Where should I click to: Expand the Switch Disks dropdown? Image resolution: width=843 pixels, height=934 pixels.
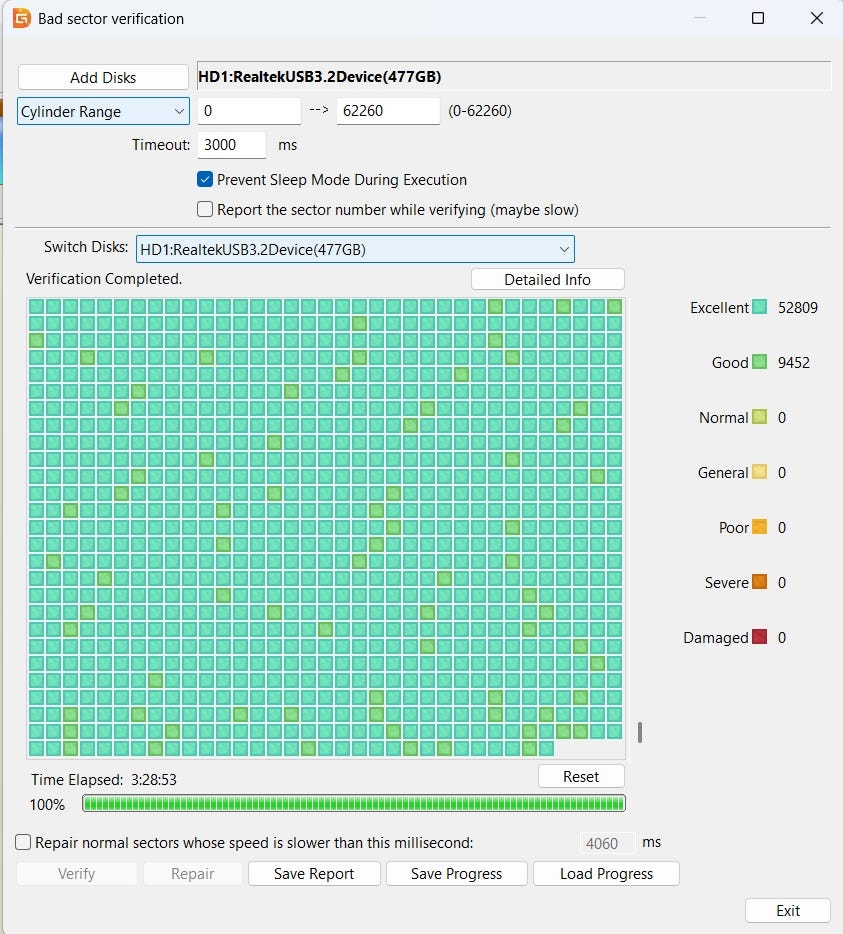(x=355, y=249)
